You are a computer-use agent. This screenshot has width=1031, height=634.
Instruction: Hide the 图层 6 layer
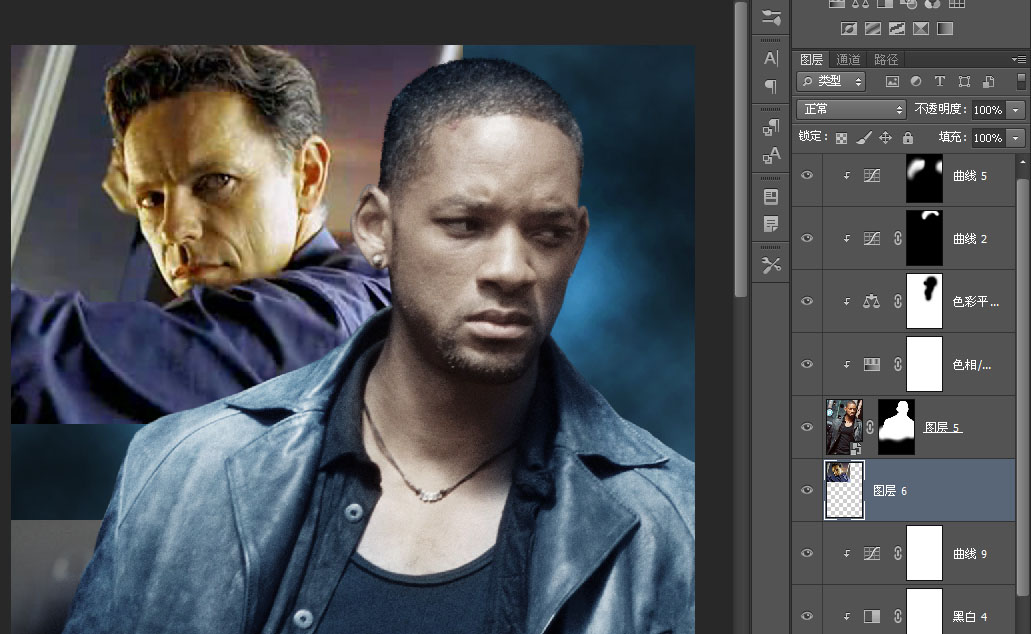point(807,491)
